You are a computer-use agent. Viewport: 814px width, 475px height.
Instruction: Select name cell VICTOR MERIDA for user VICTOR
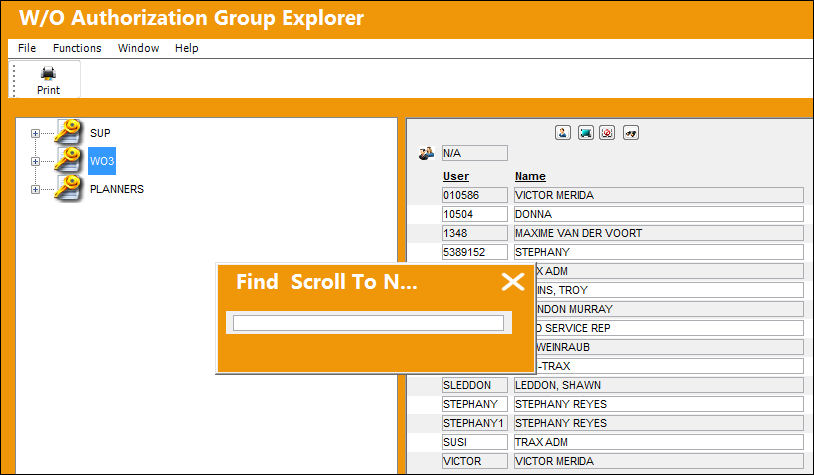pos(659,461)
